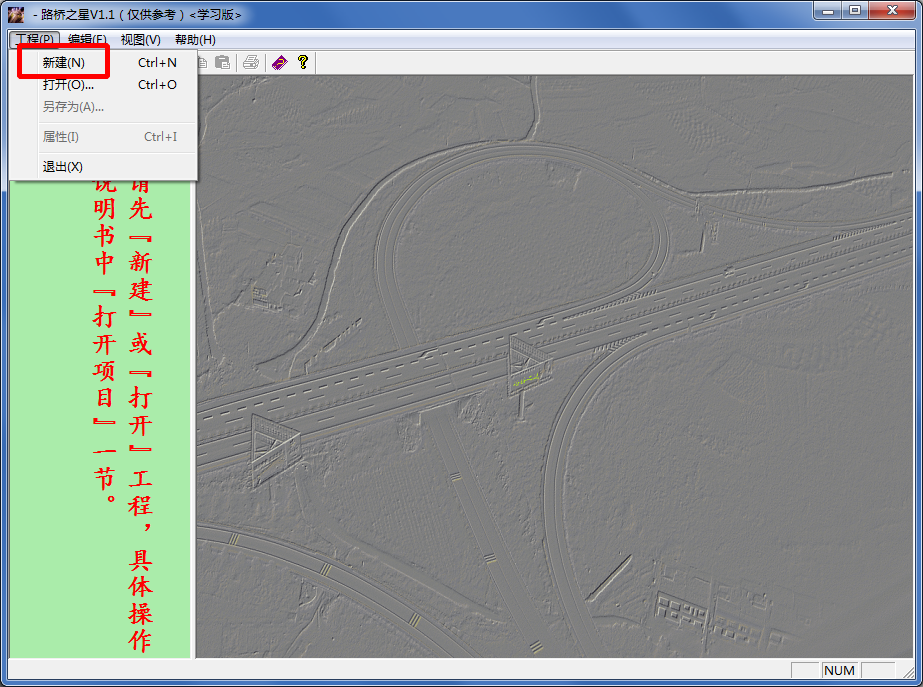The height and width of the screenshot is (687, 923).
Task: Collapse the open 工程(P) menu
Action: (x=36, y=39)
